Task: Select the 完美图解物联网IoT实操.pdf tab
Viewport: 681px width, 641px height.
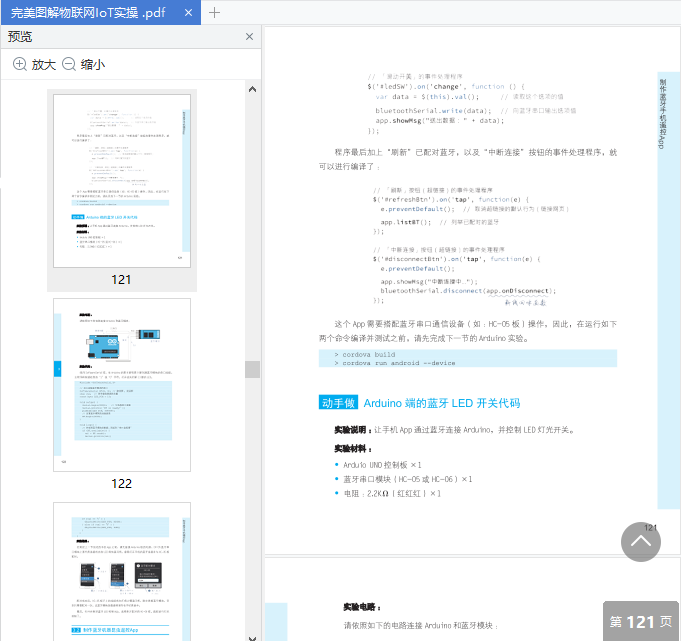Action: 100,12
